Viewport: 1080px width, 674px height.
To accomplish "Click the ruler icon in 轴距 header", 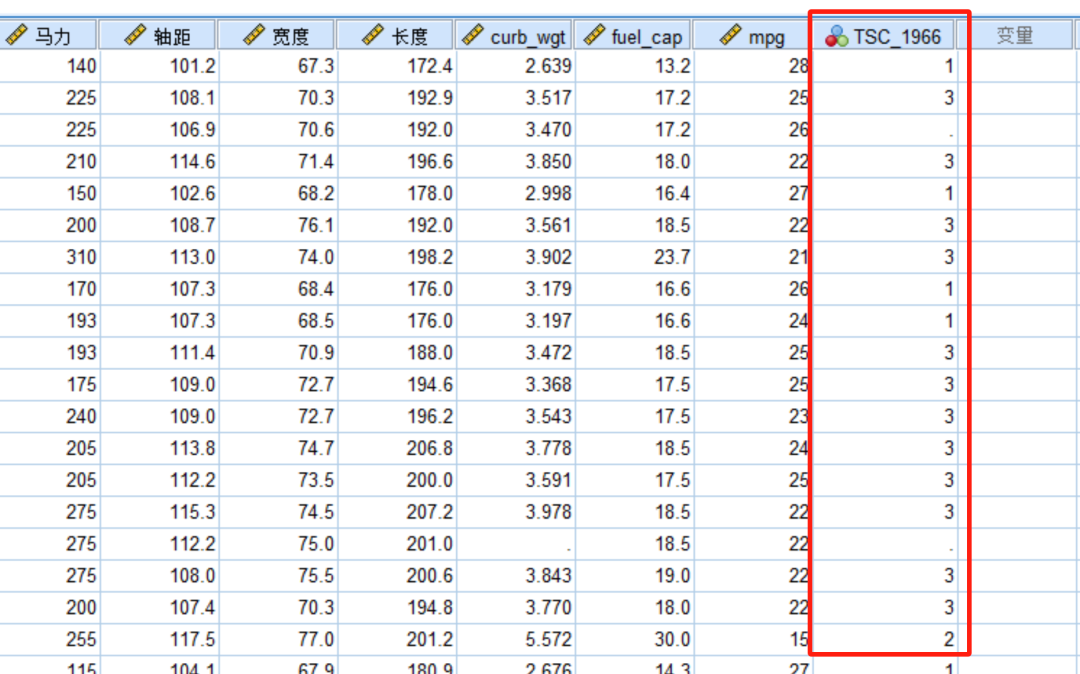I will pyautogui.click(x=135, y=37).
